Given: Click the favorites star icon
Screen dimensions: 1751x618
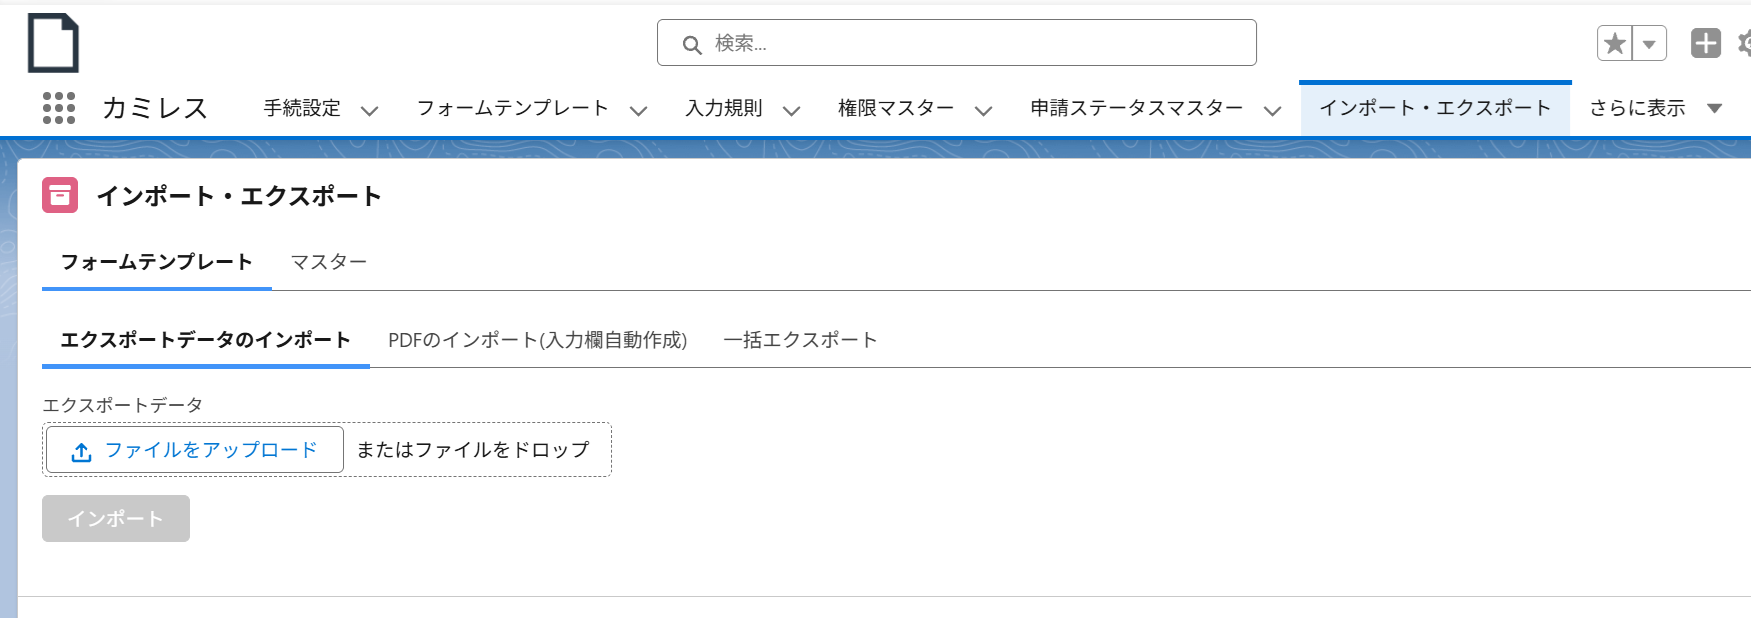Looking at the screenshot, I should point(1616,42).
